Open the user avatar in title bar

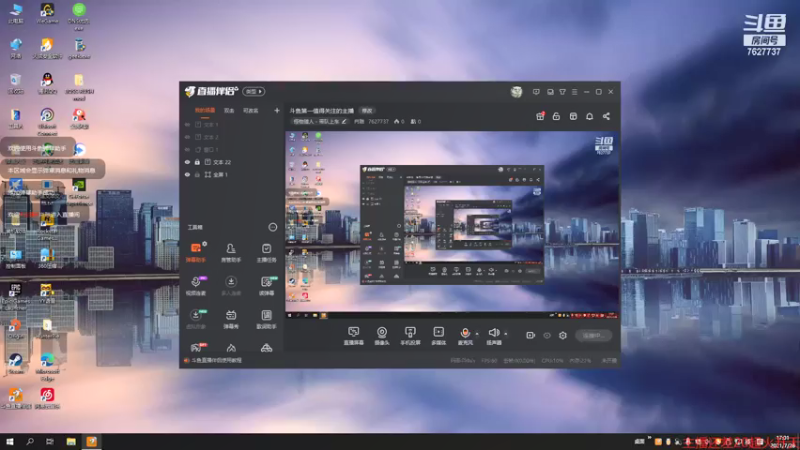pos(516,92)
